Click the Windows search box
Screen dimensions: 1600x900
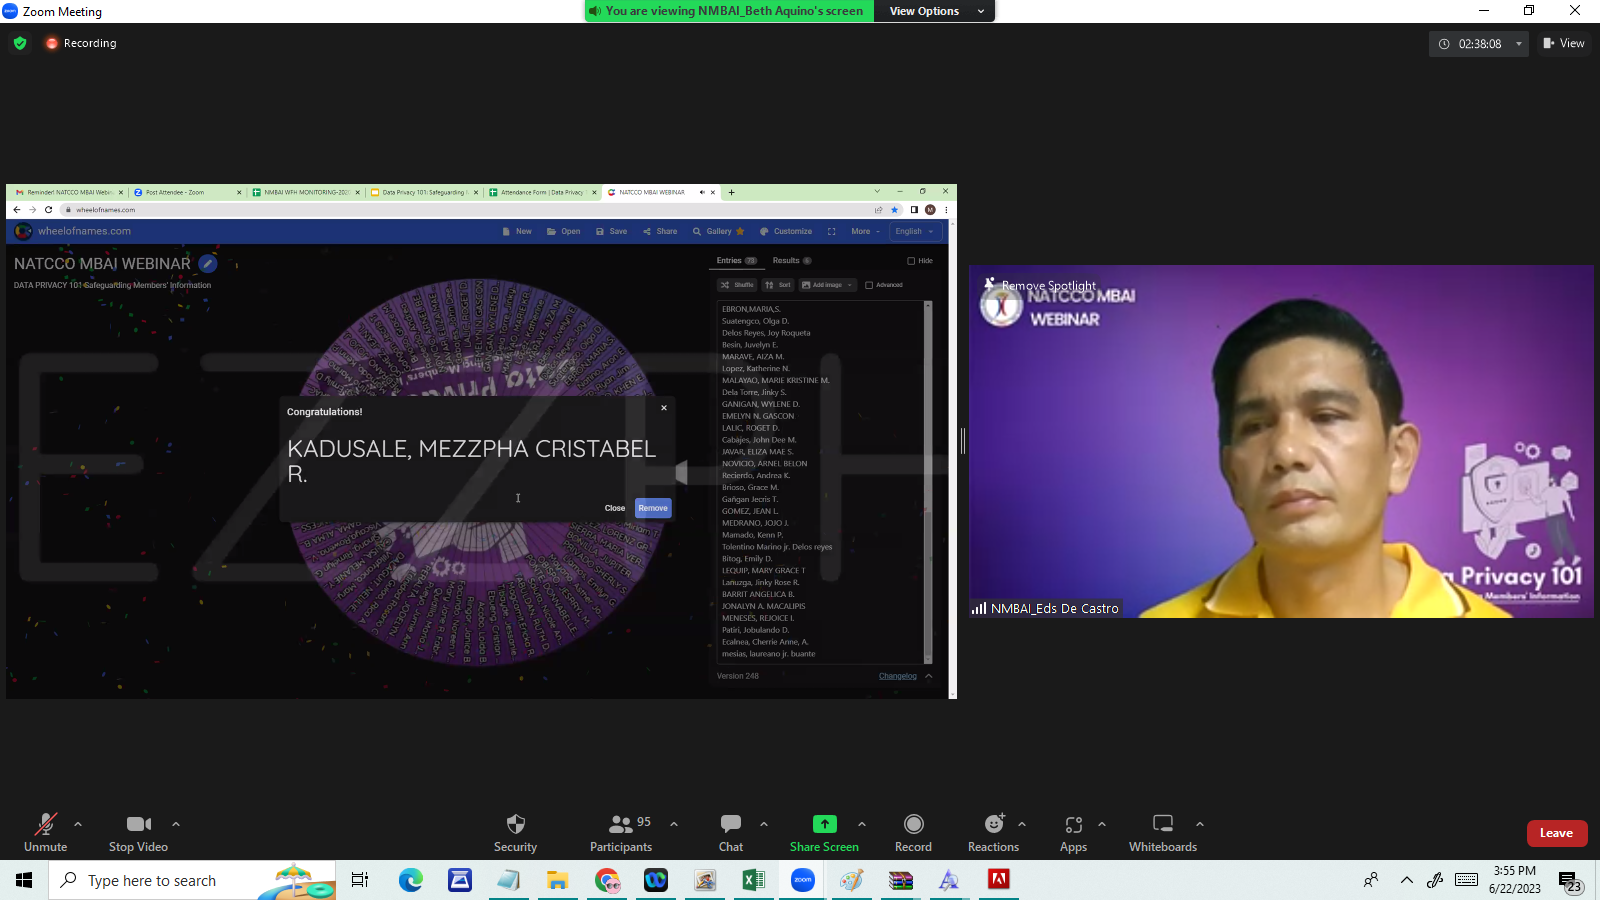(192, 880)
